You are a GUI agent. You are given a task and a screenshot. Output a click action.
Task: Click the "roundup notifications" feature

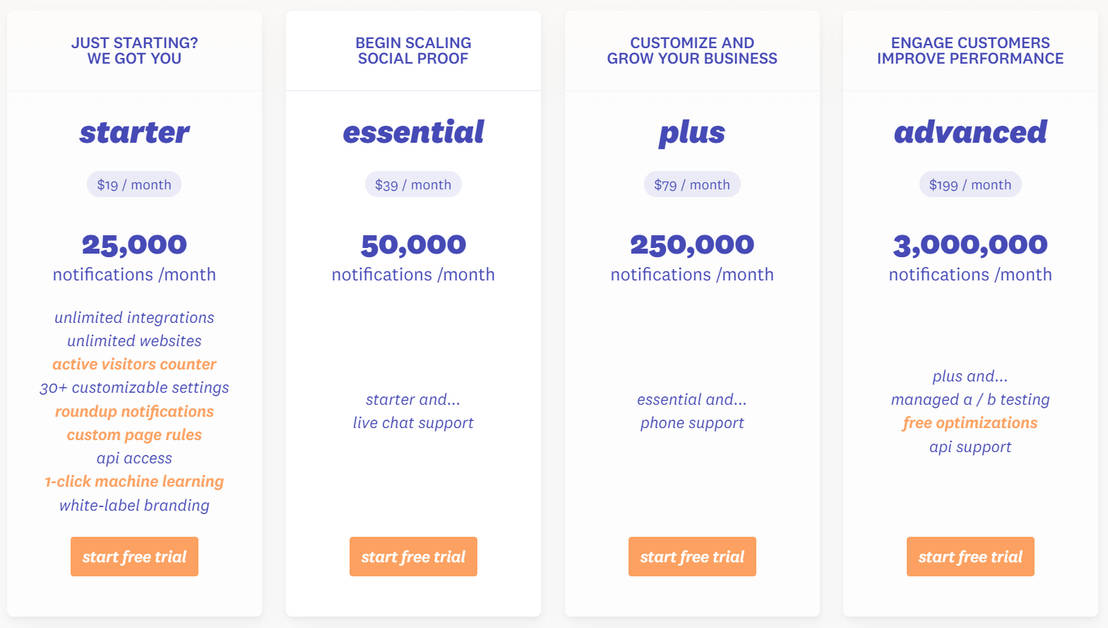134,411
